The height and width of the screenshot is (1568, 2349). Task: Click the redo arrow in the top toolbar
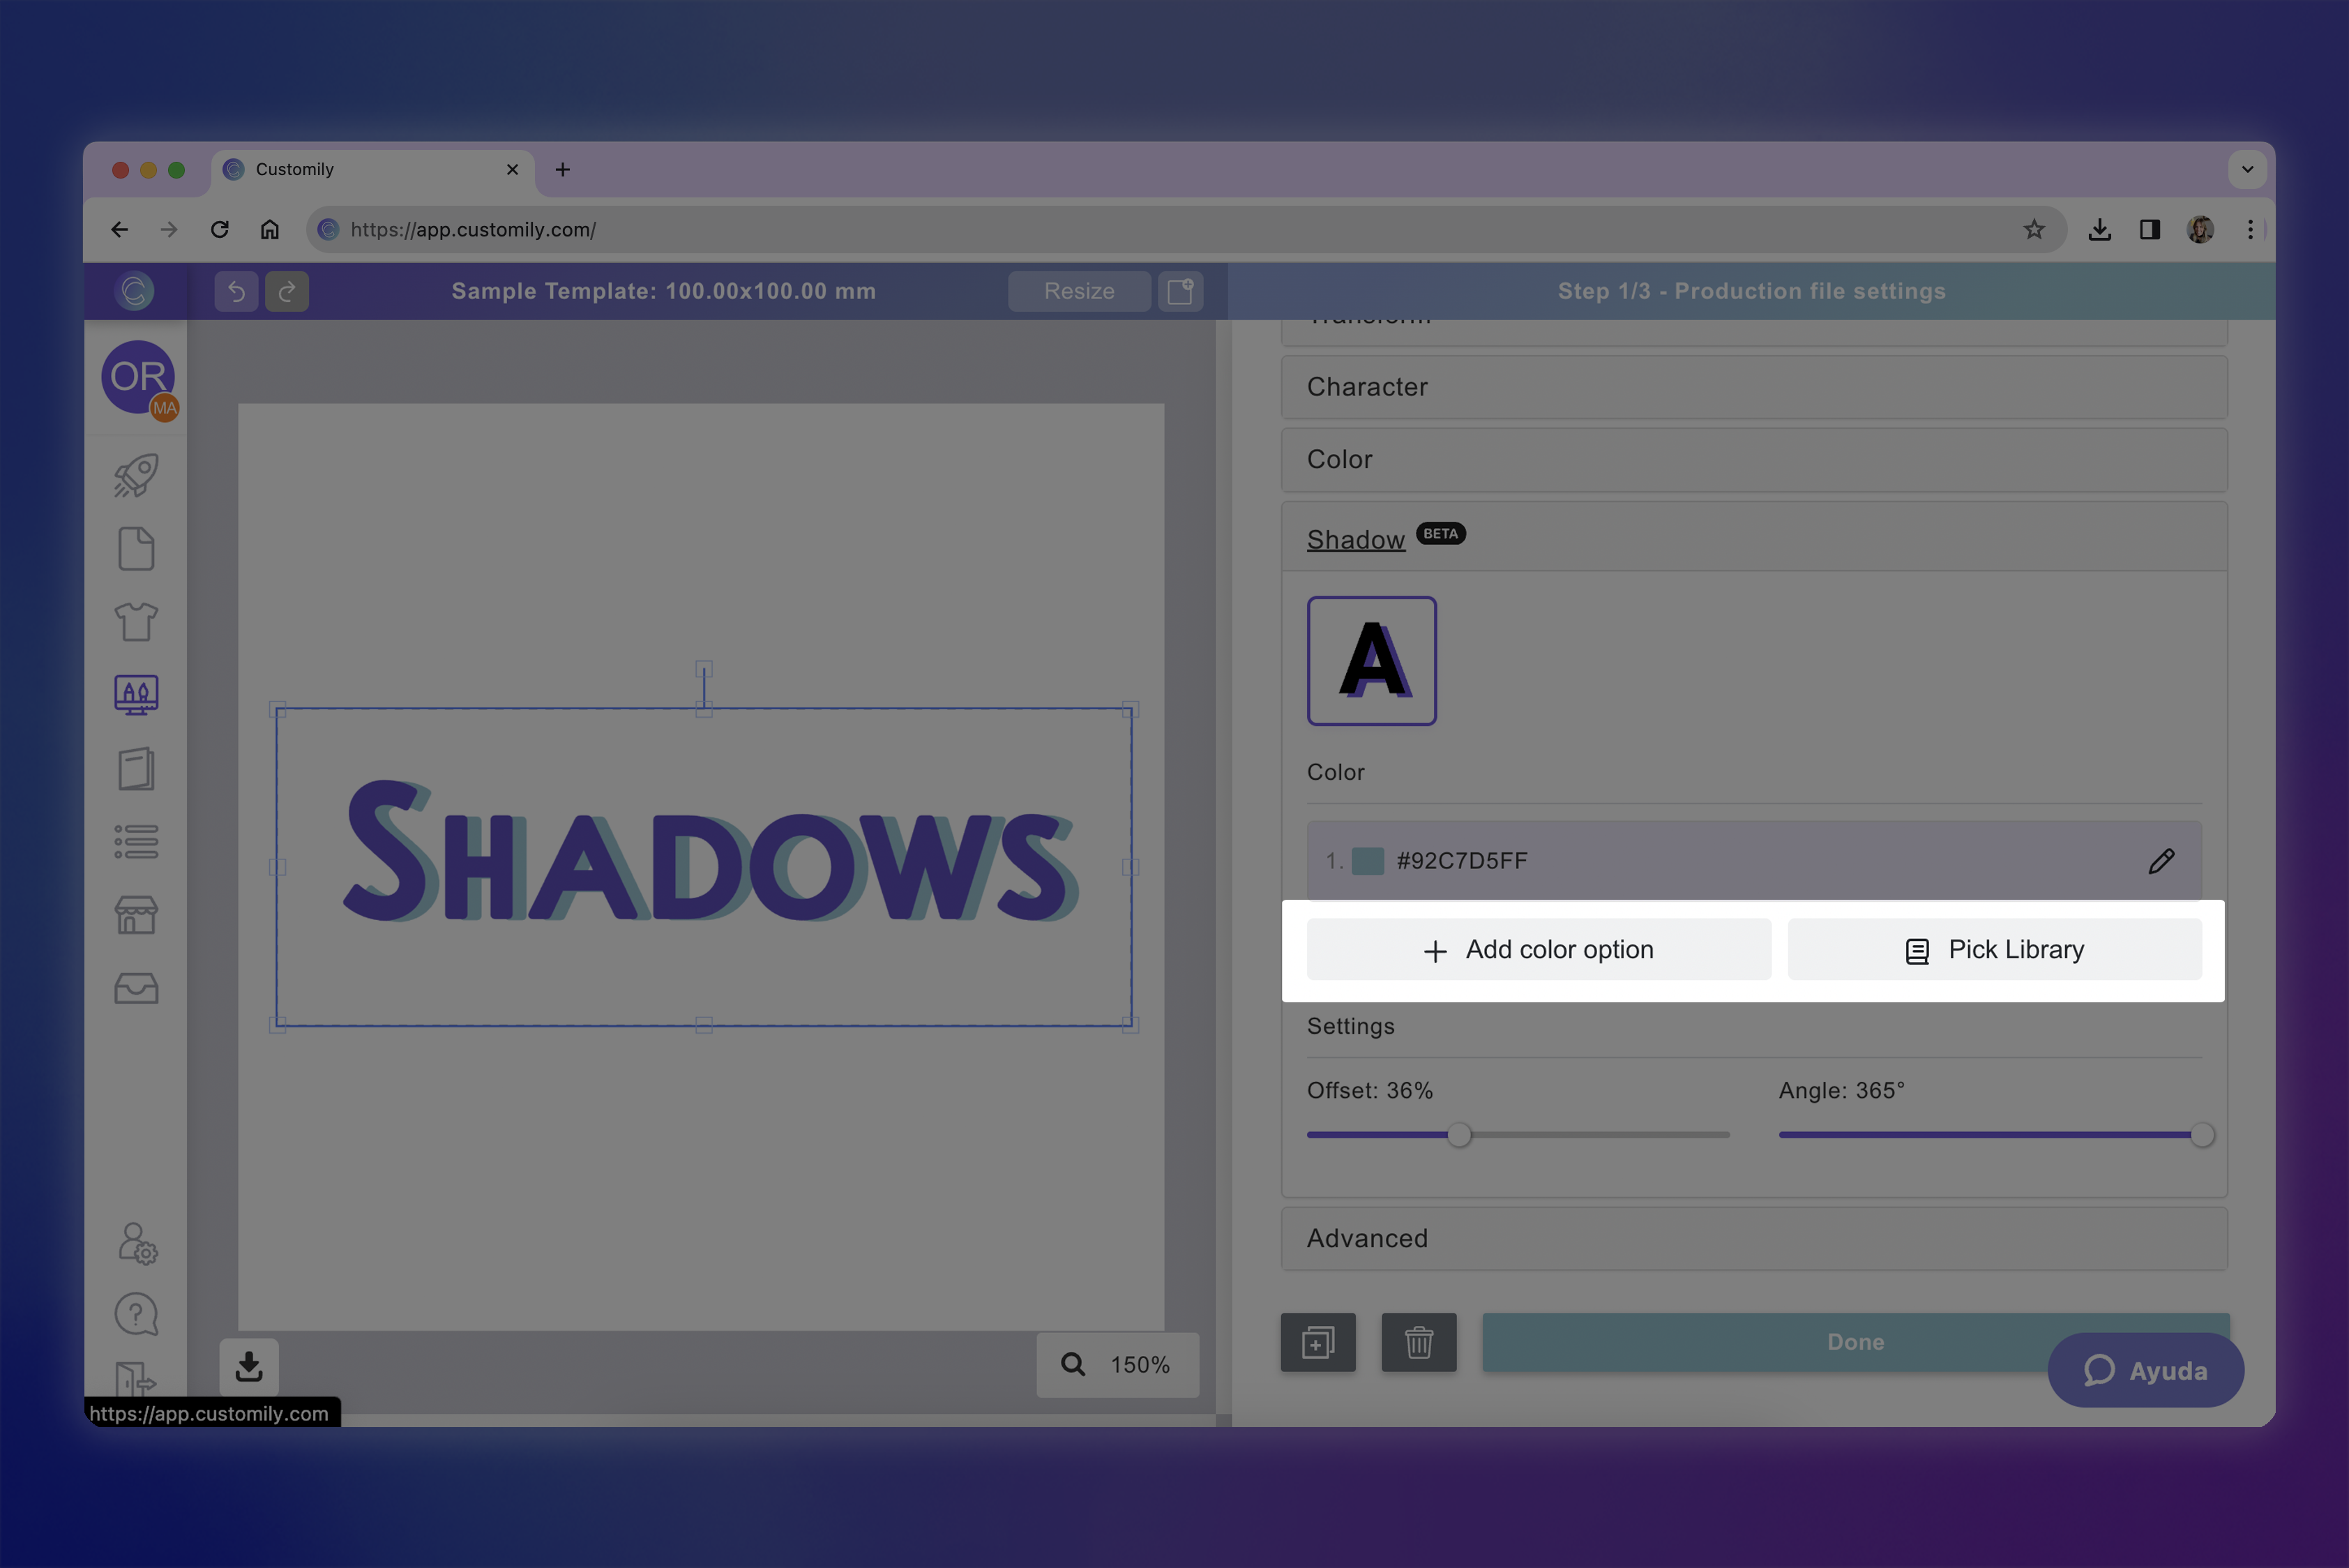(x=287, y=291)
